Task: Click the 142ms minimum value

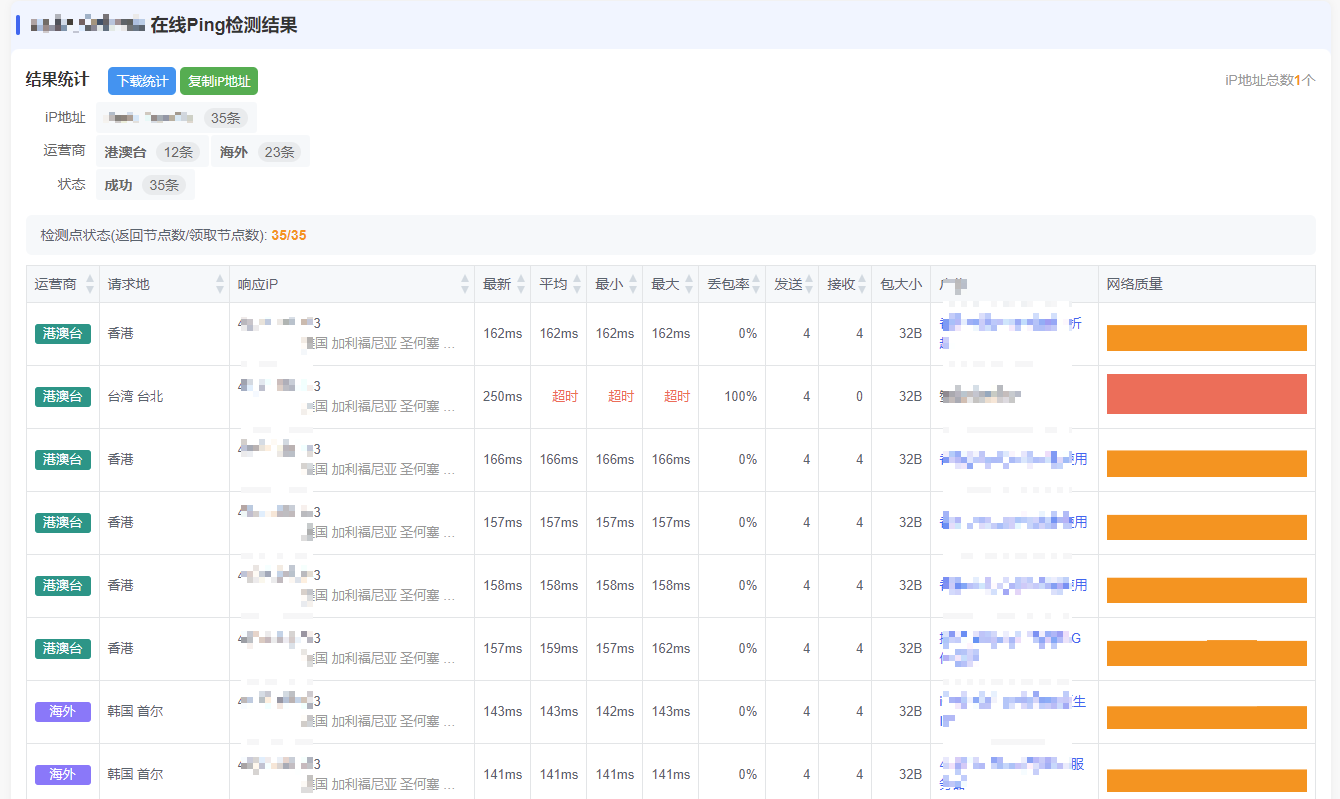Action: (614, 711)
